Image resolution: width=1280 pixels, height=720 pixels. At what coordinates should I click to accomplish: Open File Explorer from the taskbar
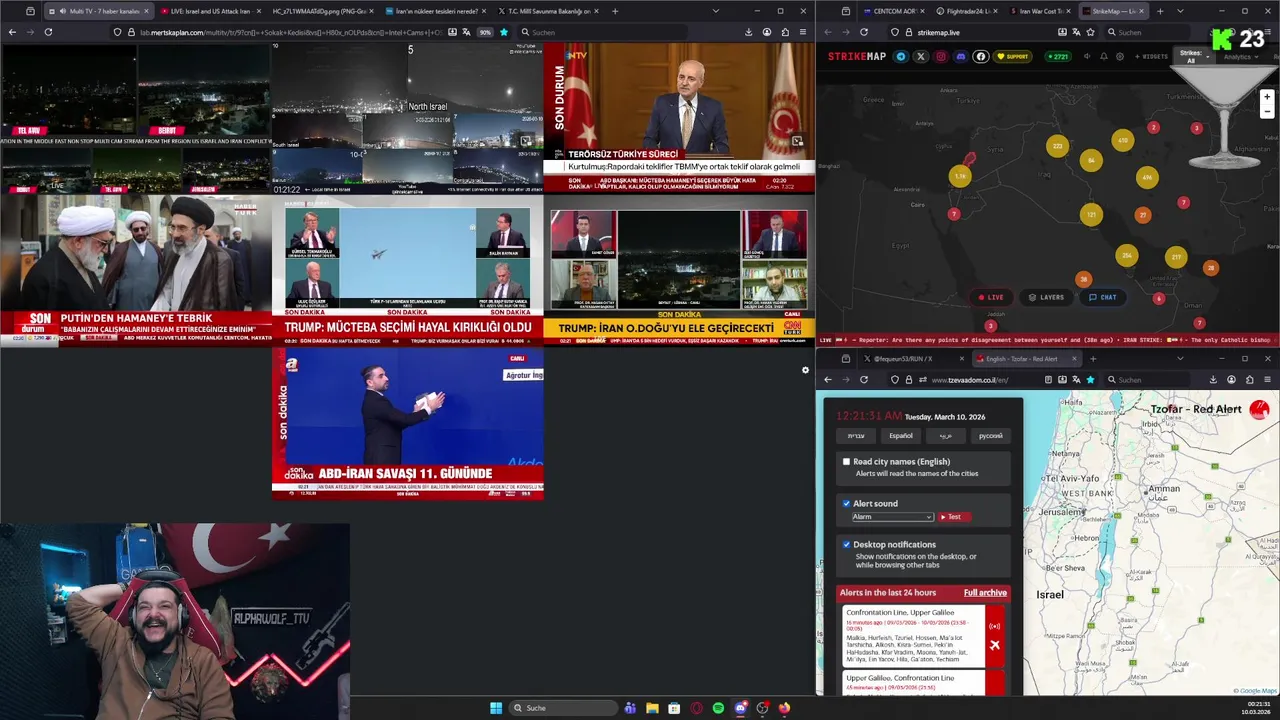pos(652,708)
